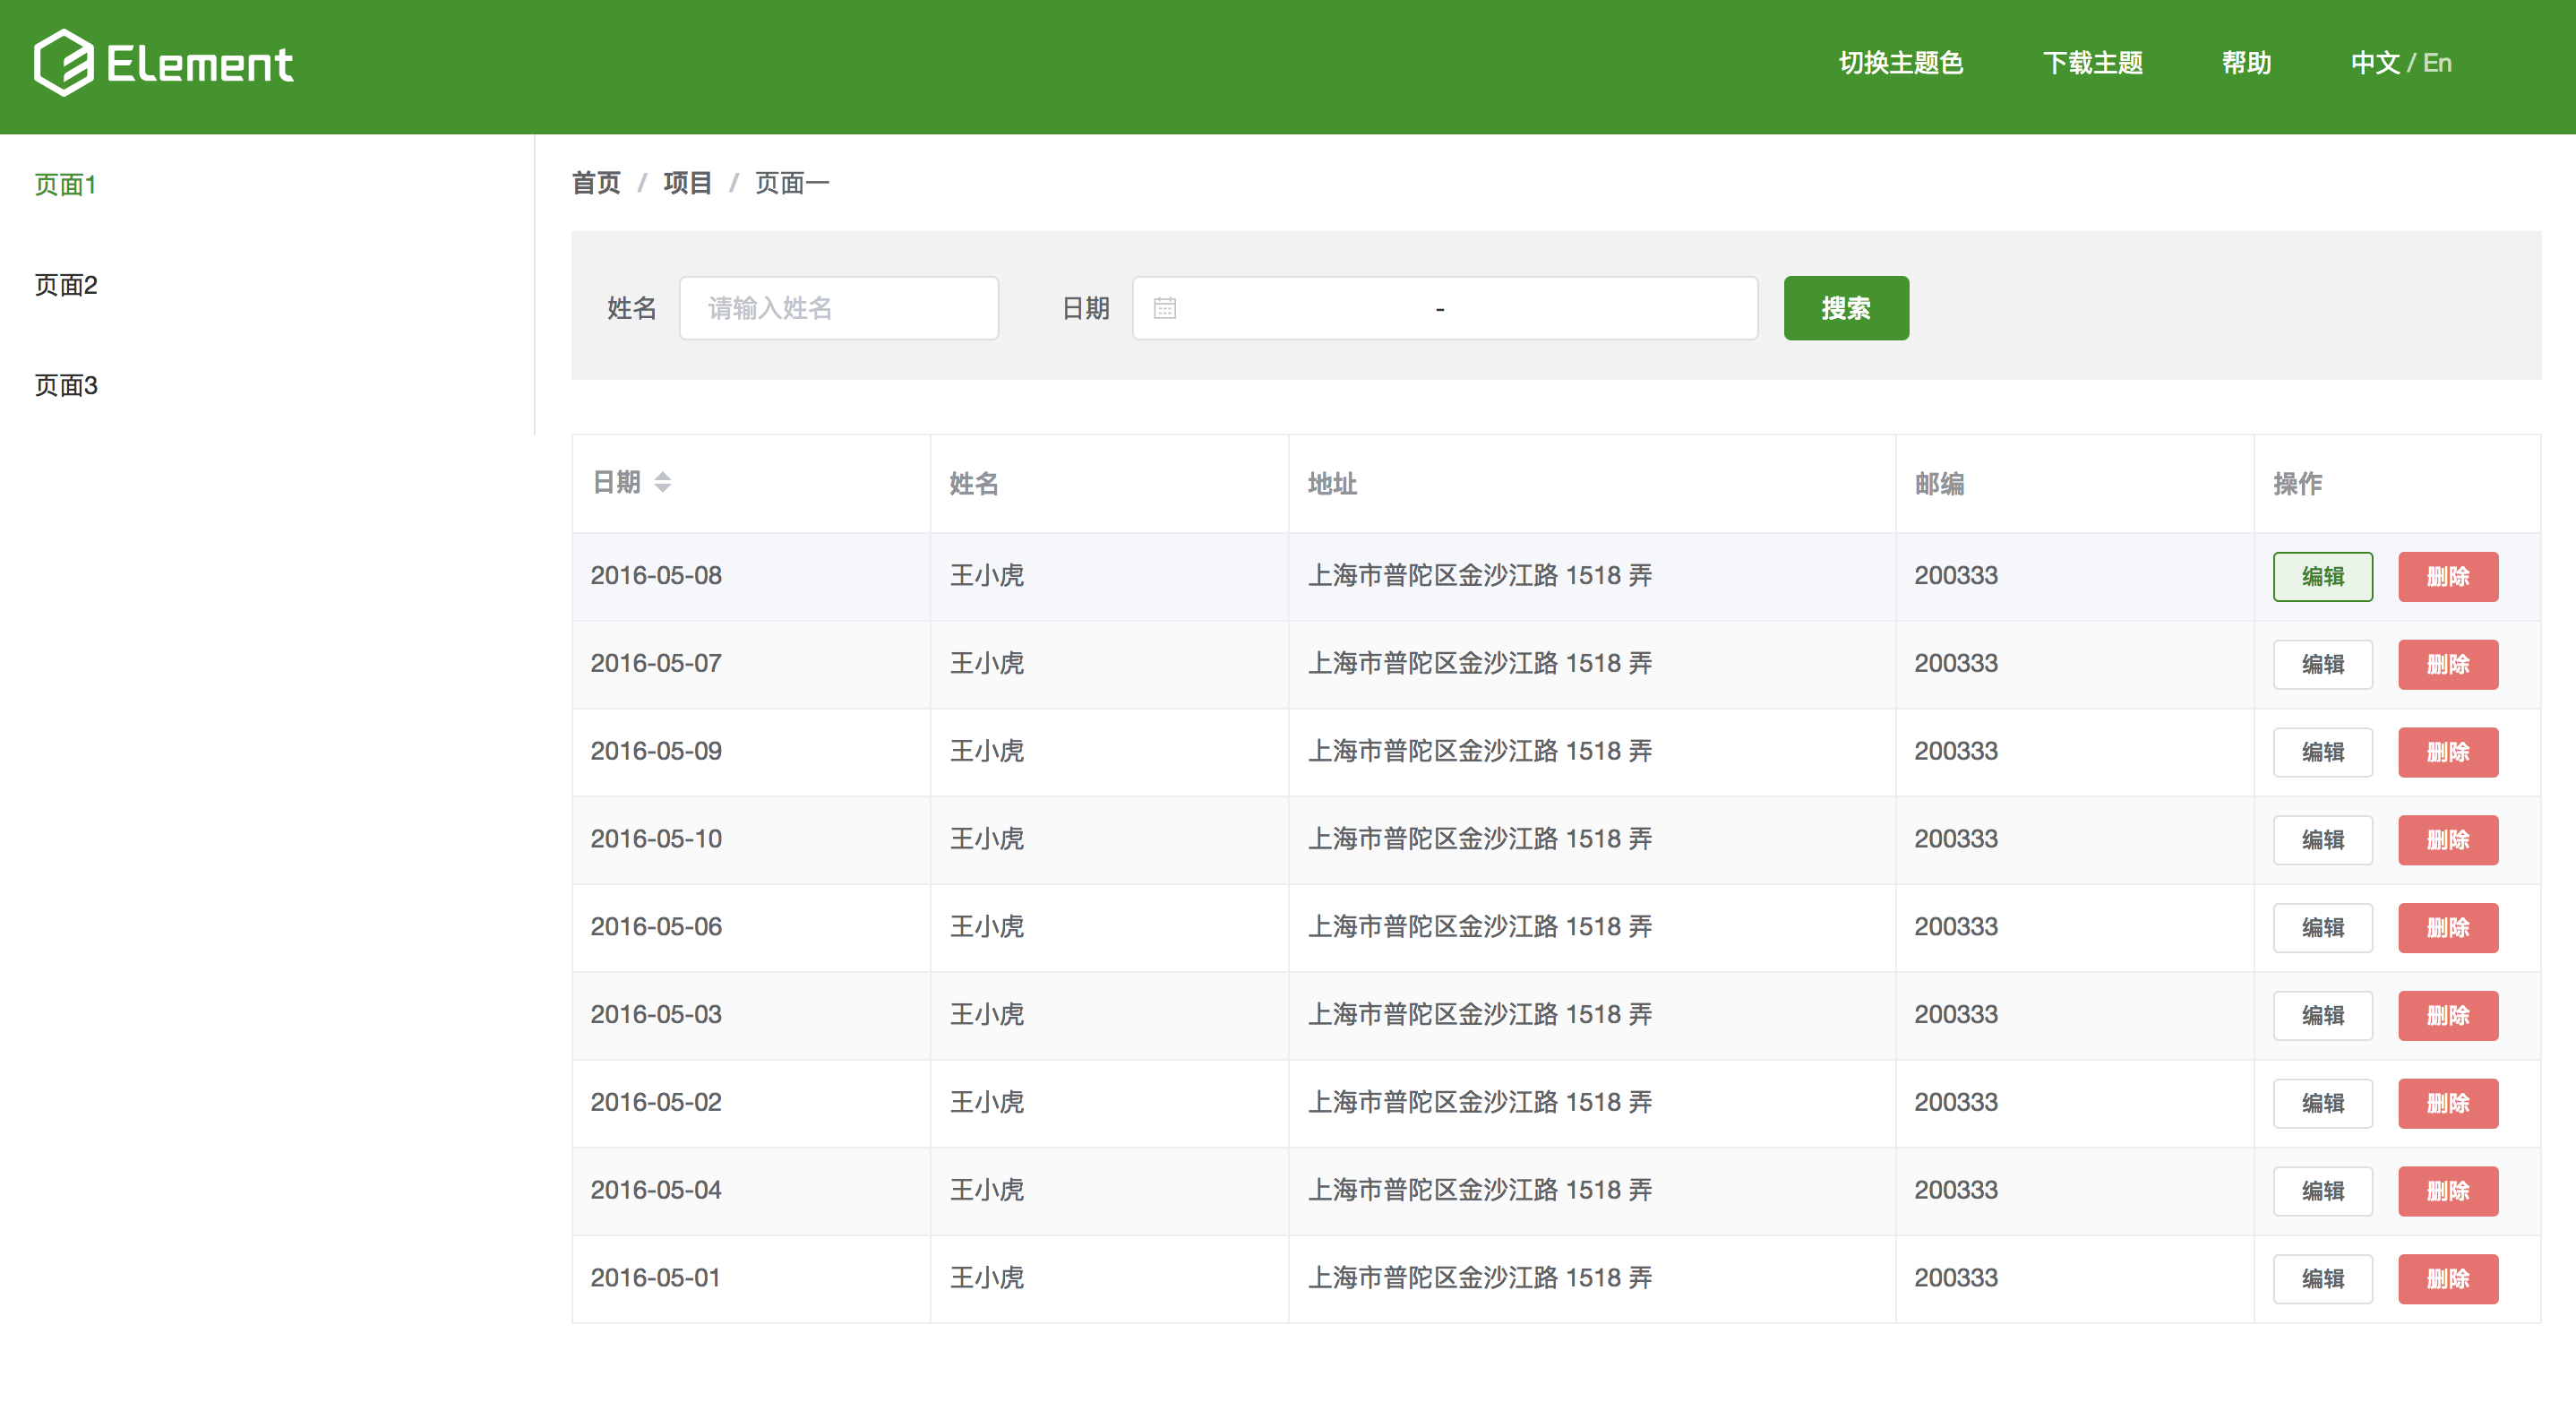The height and width of the screenshot is (1428, 2576).
Task: Sort the 日期 column ascending arrow
Action: click(x=662, y=475)
